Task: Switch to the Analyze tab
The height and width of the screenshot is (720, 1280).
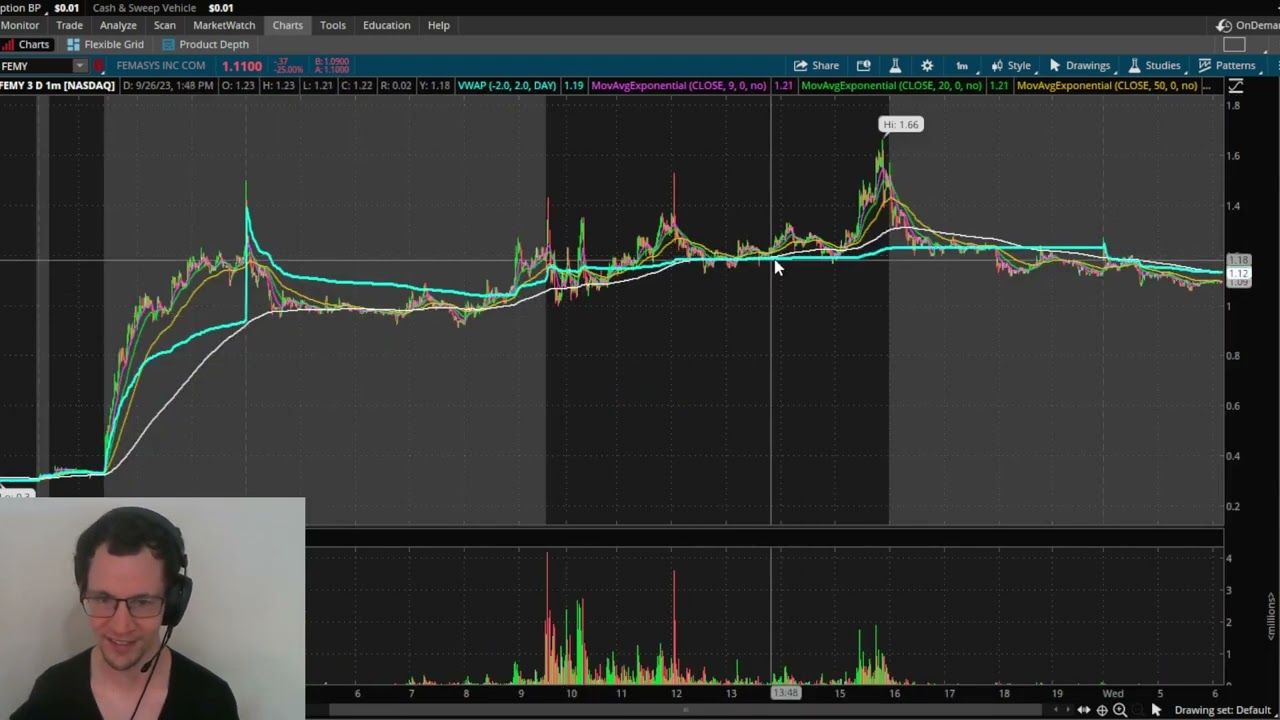Action: tap(118, 25)
